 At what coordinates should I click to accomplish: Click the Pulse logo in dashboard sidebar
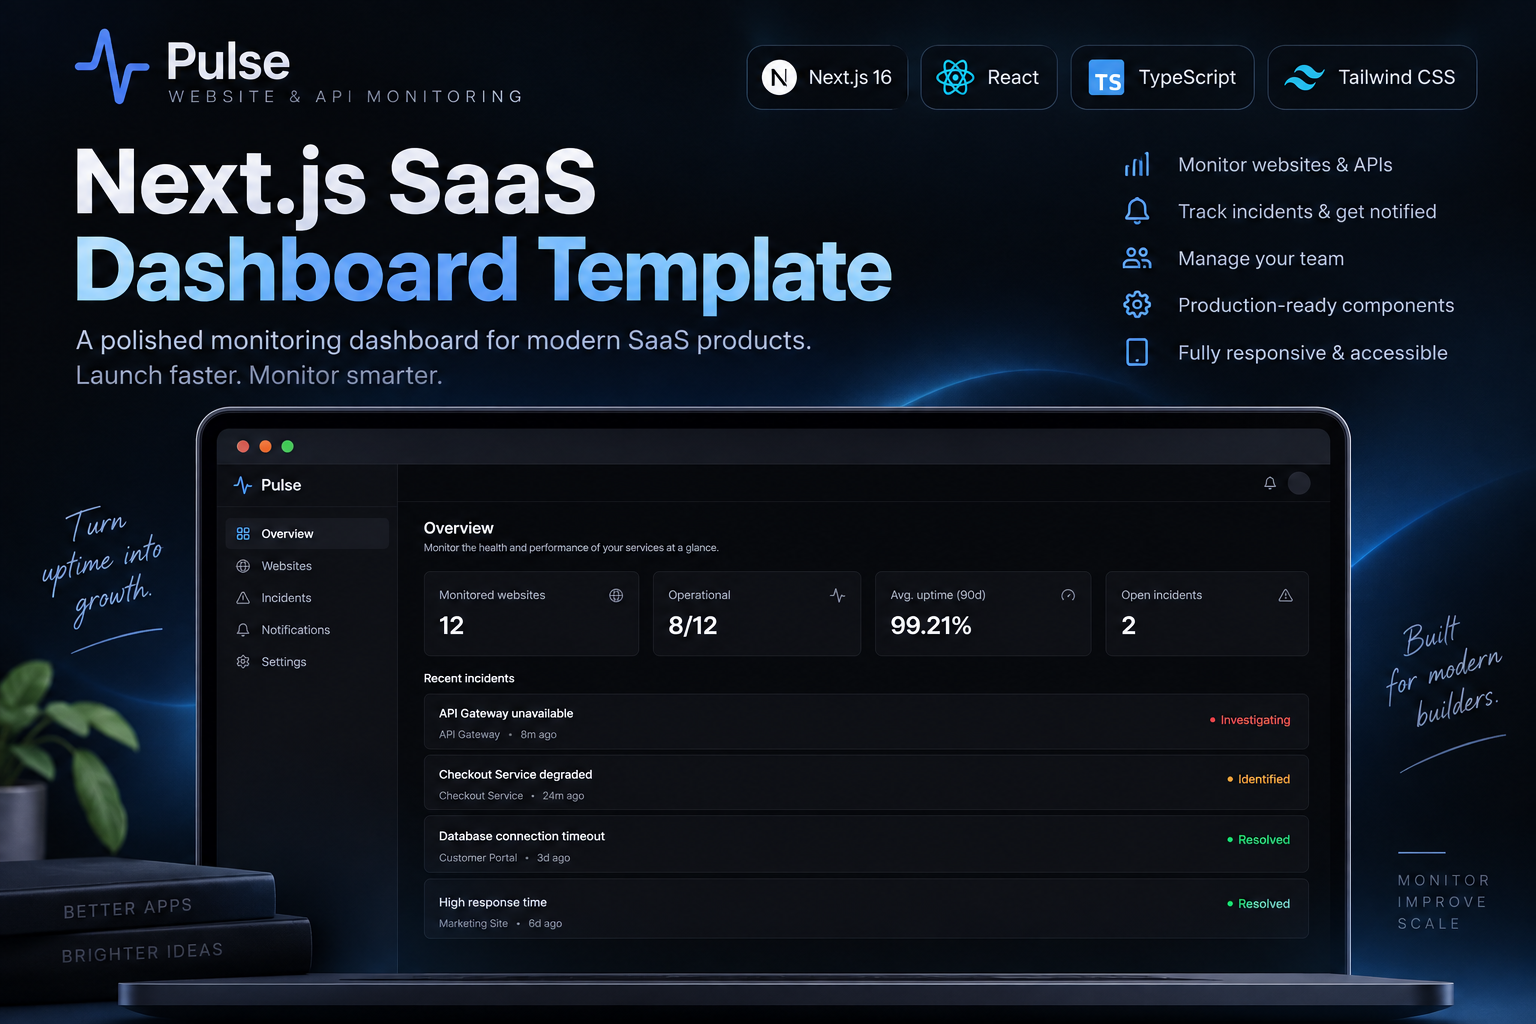point(267,485)
